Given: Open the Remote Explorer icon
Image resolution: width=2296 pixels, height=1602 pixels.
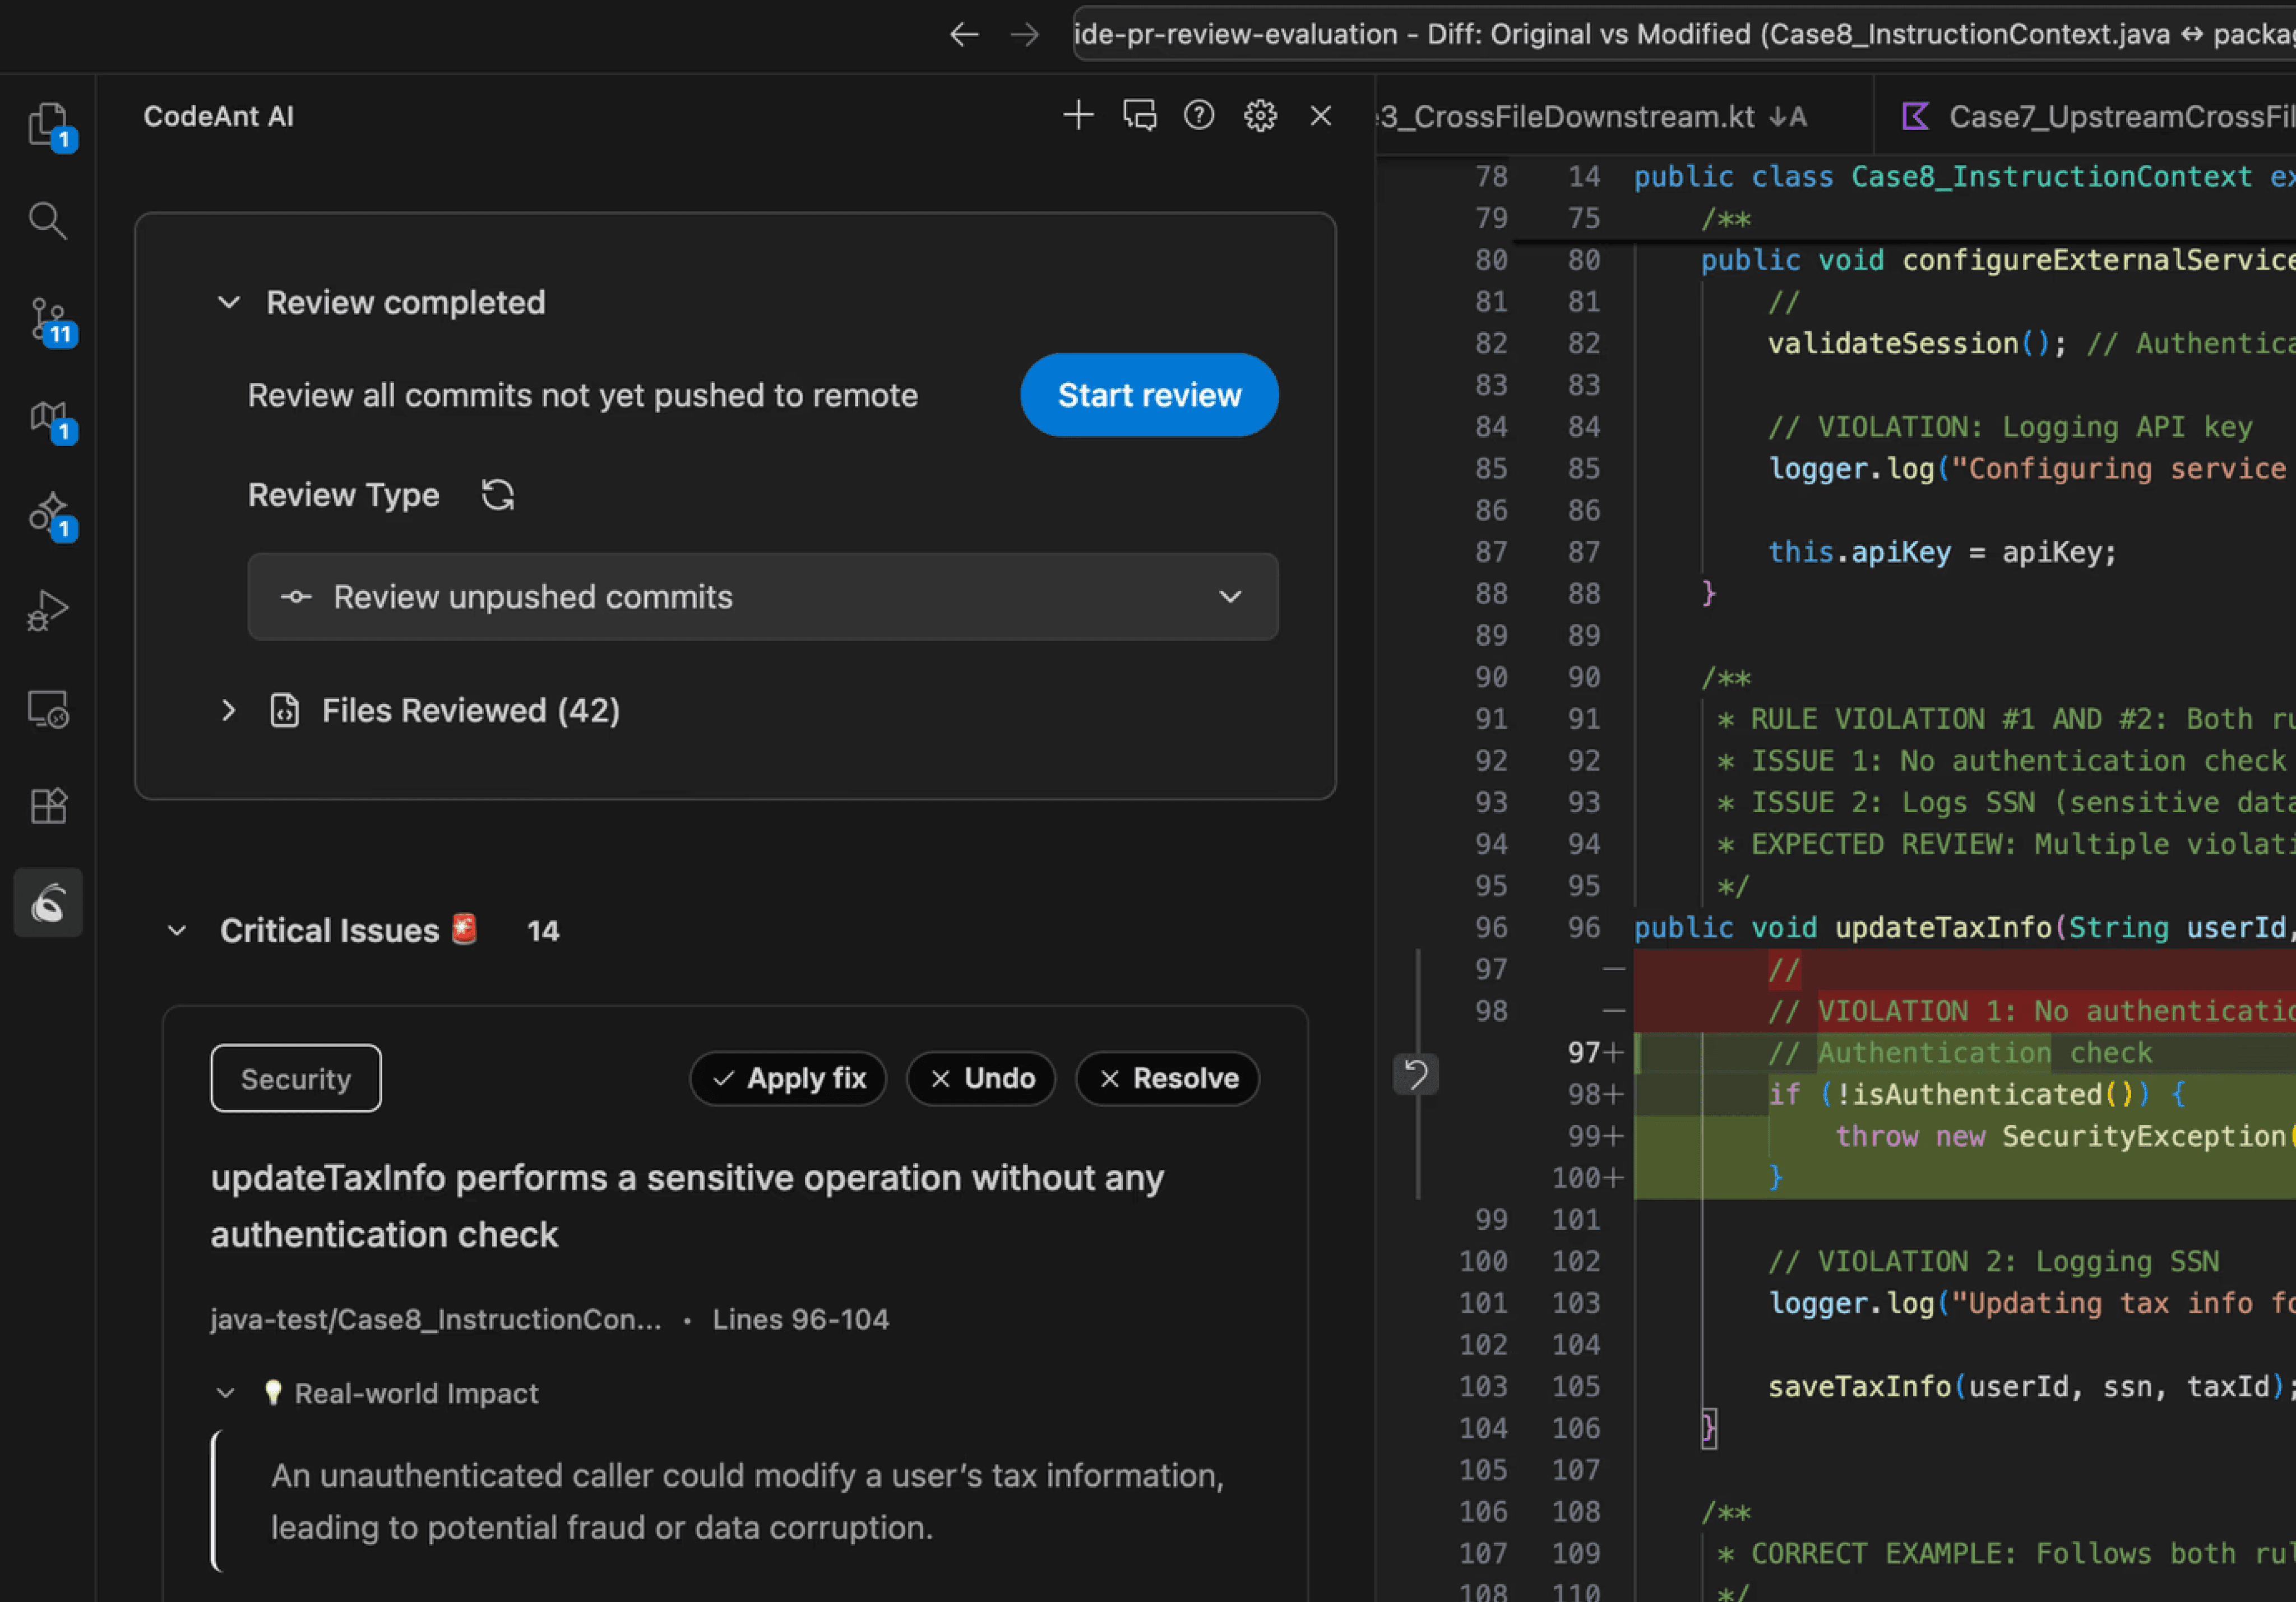Looking at the screenshot, I should pyautogui.click(x=48, y=709).
